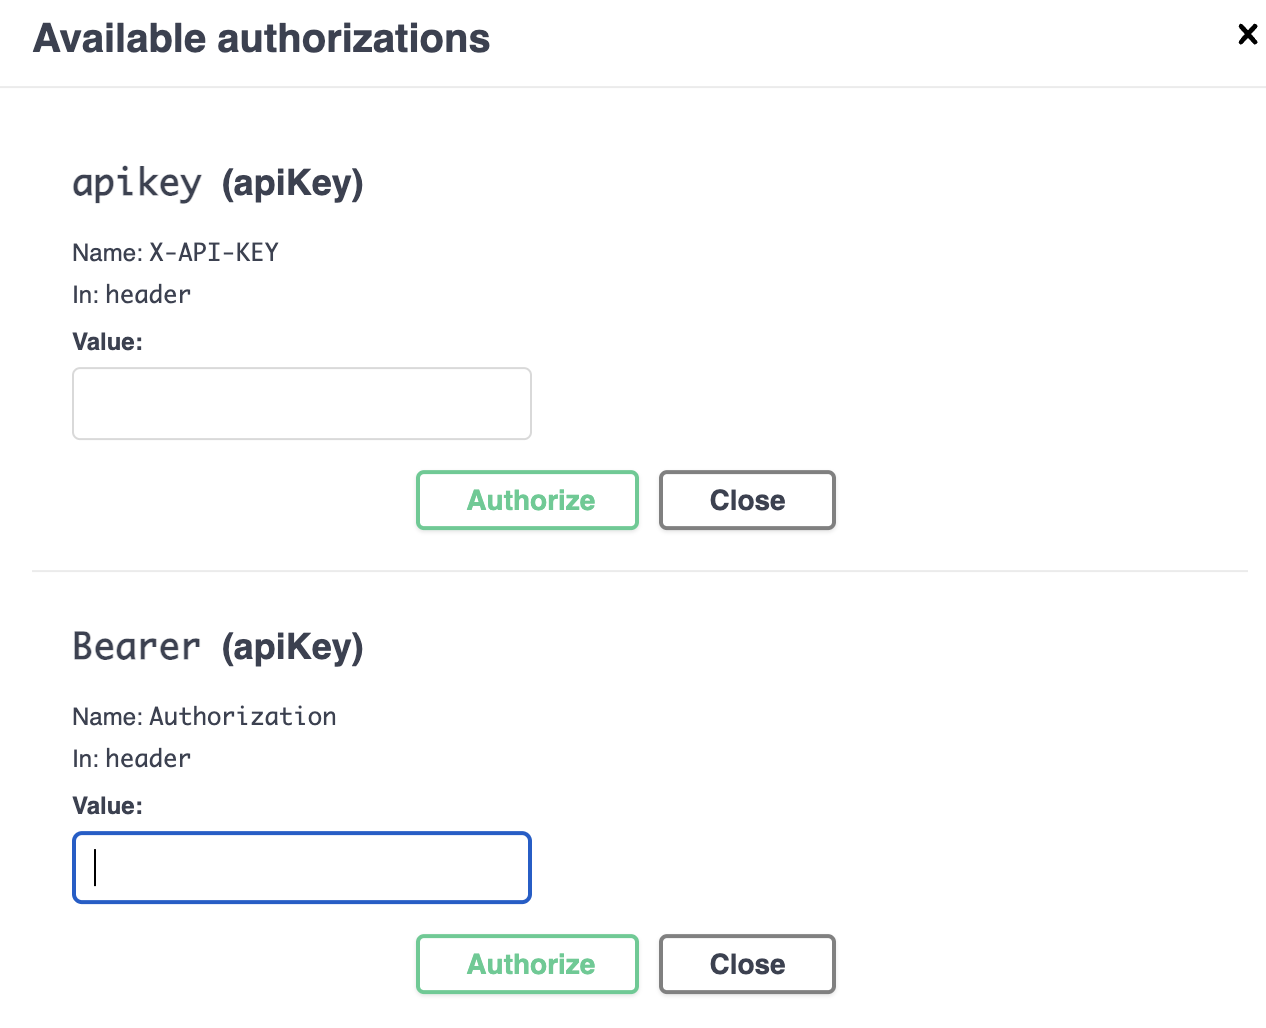Focus the apikey Value input field
Screen dimensions: 1266x1028
(301, 404)
